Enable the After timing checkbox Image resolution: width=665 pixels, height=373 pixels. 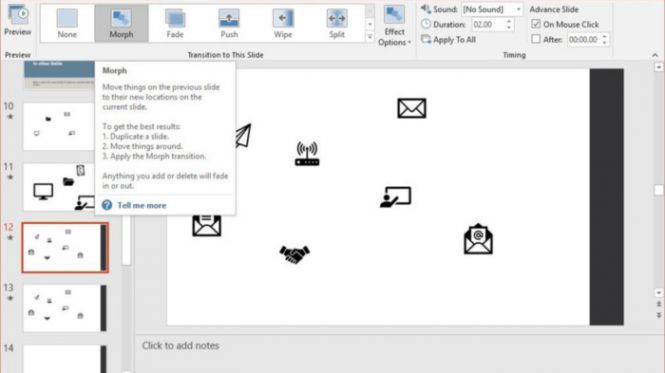pos(536,39)
